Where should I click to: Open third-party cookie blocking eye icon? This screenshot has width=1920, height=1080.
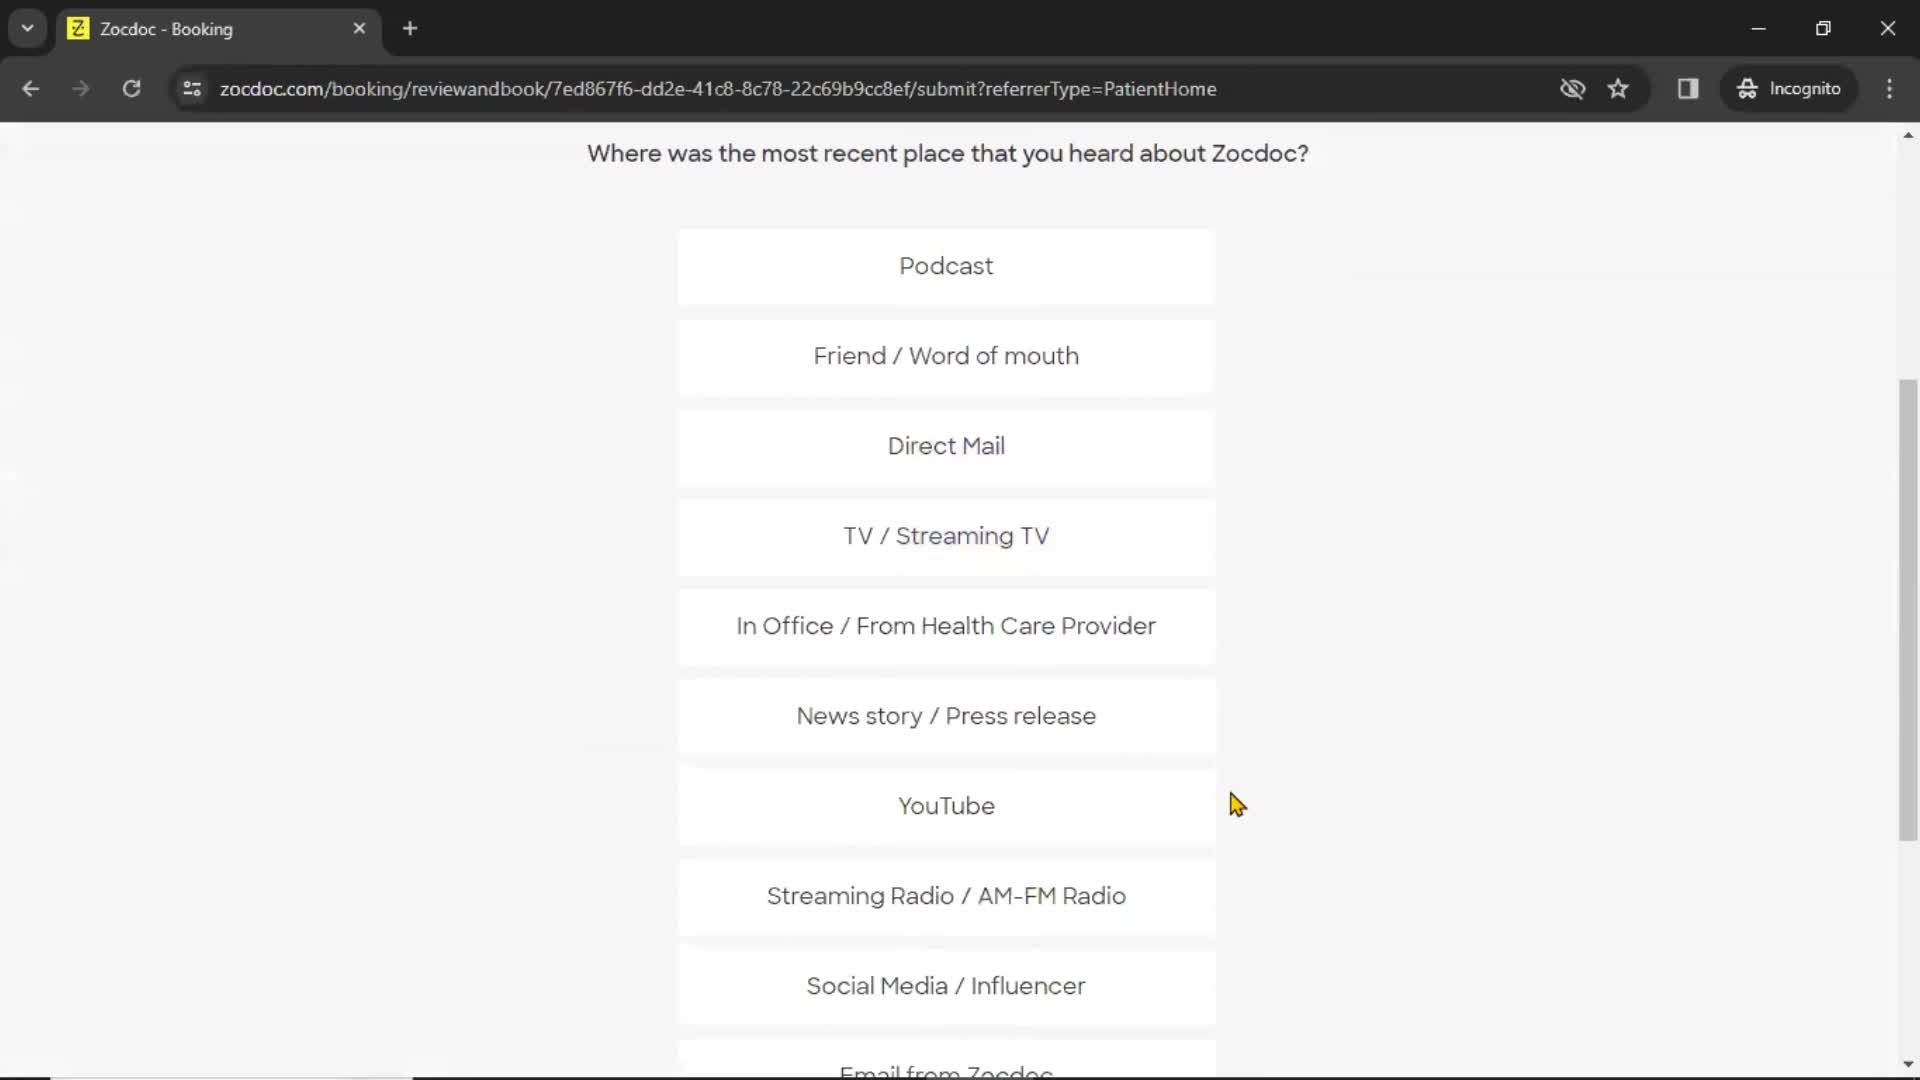[1572, 89]
